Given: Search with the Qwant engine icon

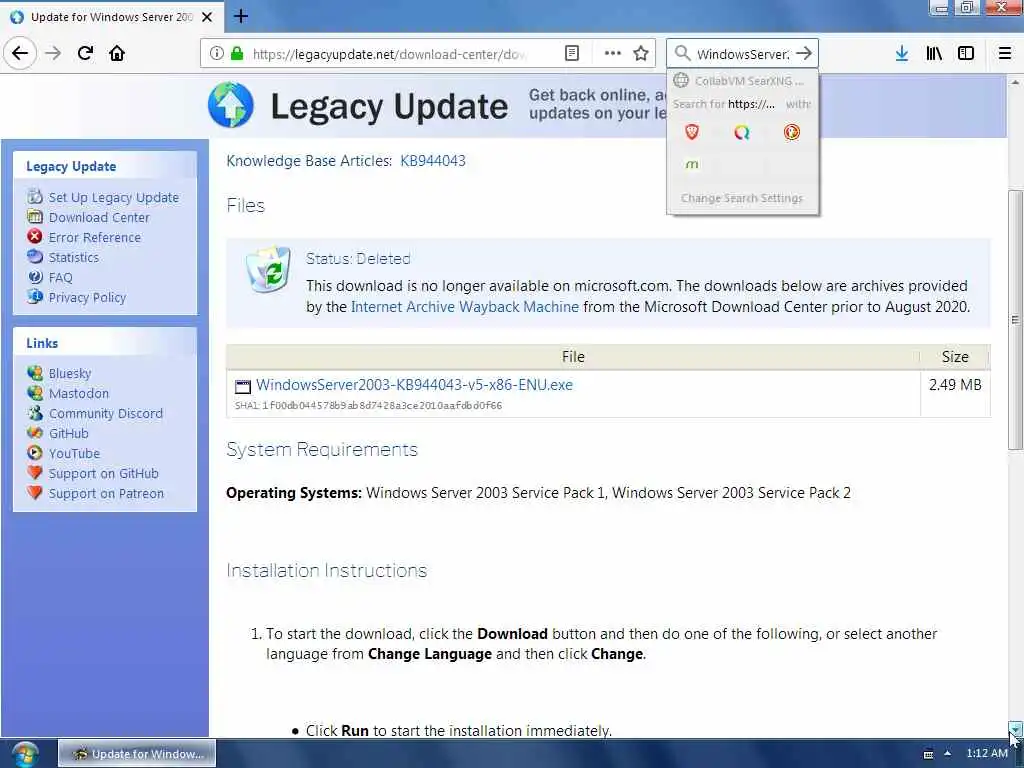Looking at the screenshot, I should pyautogui.click(x=741, y=133).
